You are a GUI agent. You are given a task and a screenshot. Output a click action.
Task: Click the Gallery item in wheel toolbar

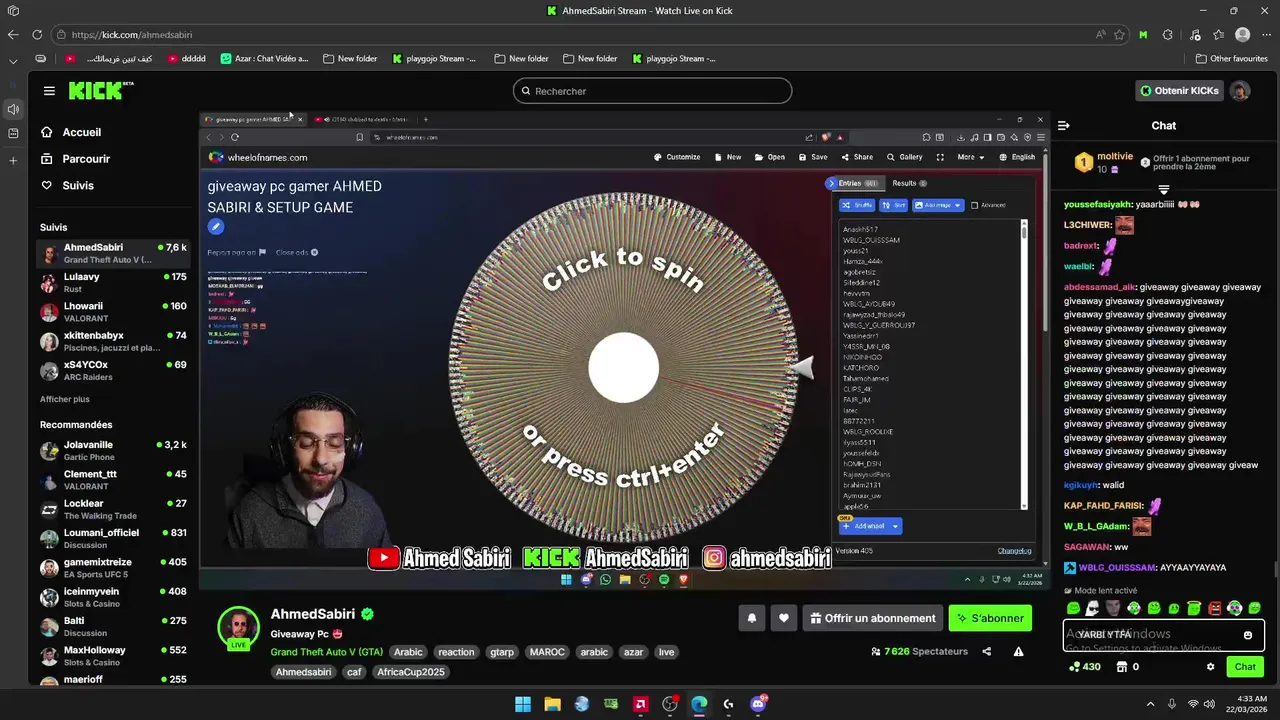[905, 157]
